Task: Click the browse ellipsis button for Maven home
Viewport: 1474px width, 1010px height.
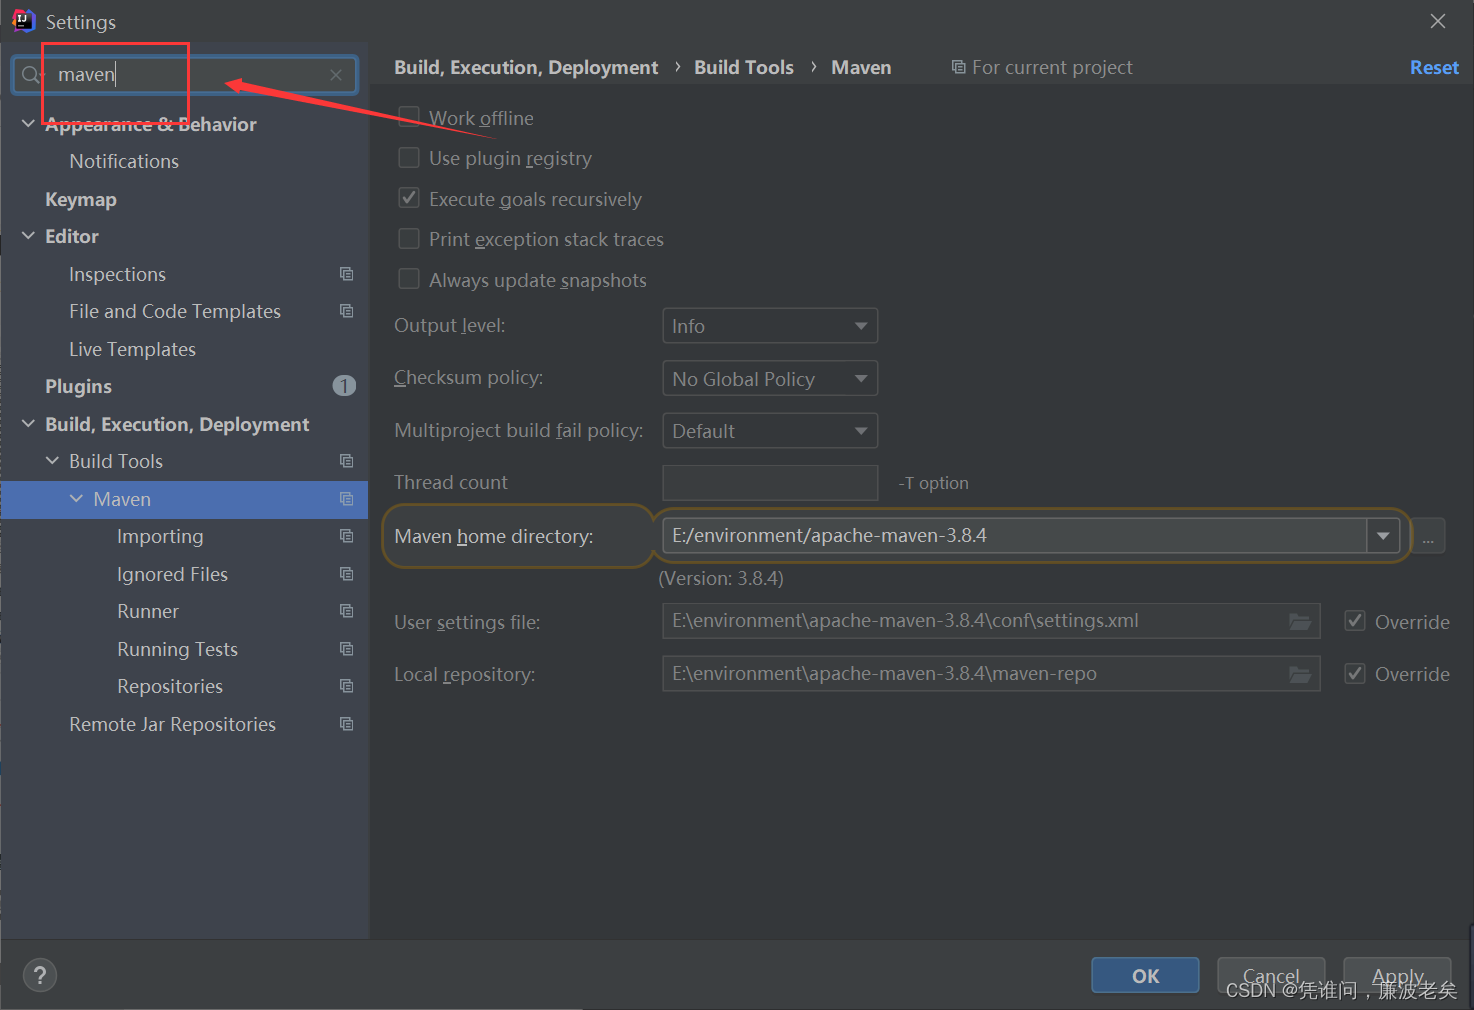Action: [x=1428, y=536]
